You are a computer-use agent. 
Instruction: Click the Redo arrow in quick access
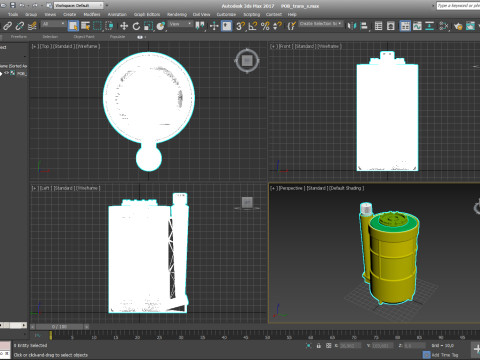click(35, 5)
